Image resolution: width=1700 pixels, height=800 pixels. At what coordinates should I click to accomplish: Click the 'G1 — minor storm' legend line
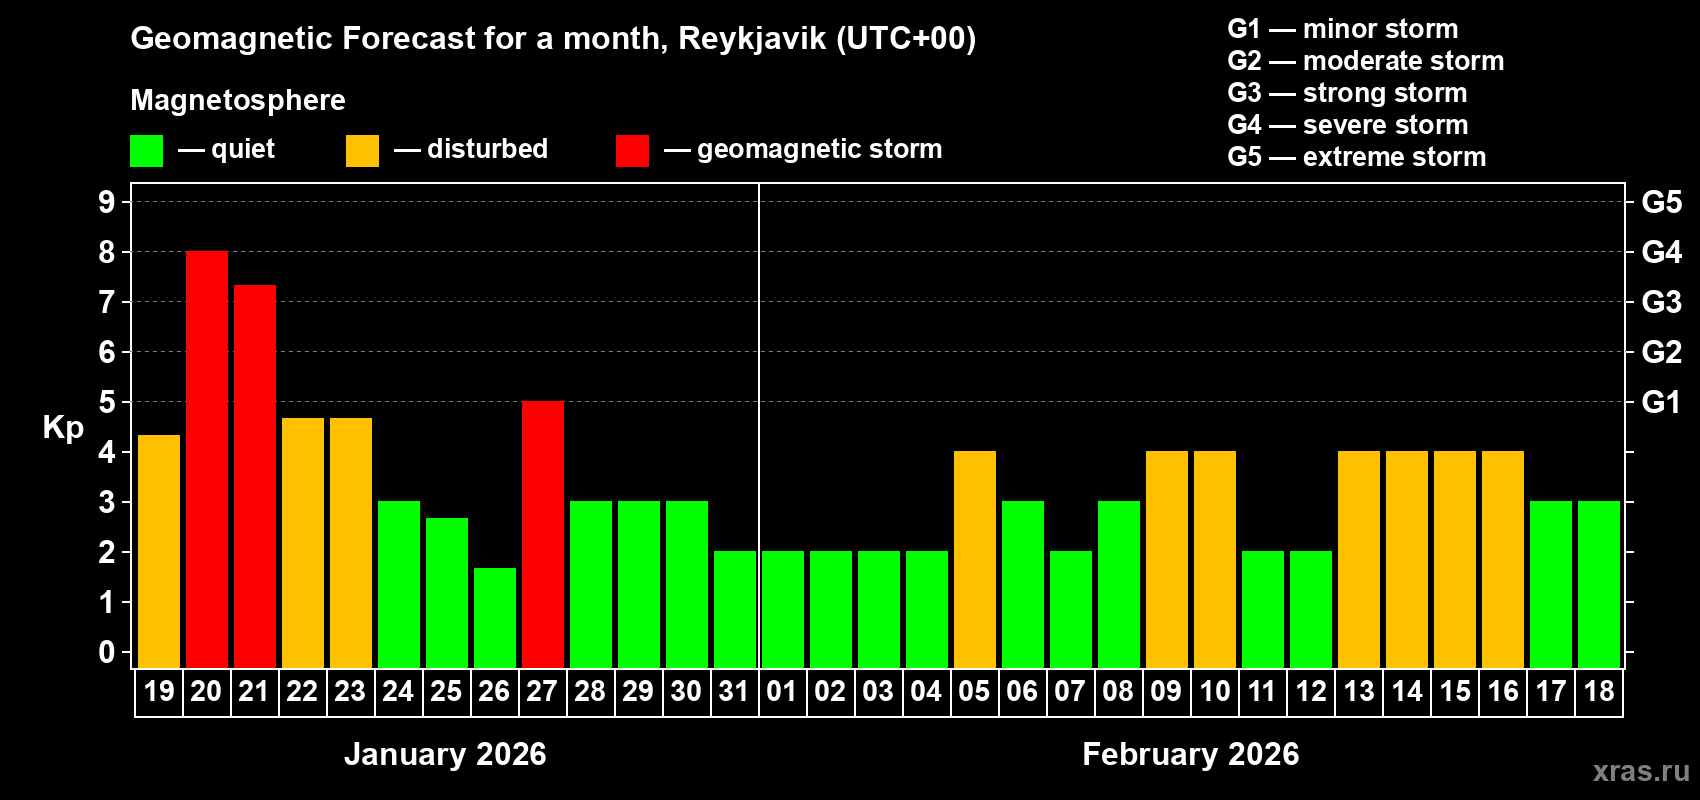click(x=1343, y=29)
